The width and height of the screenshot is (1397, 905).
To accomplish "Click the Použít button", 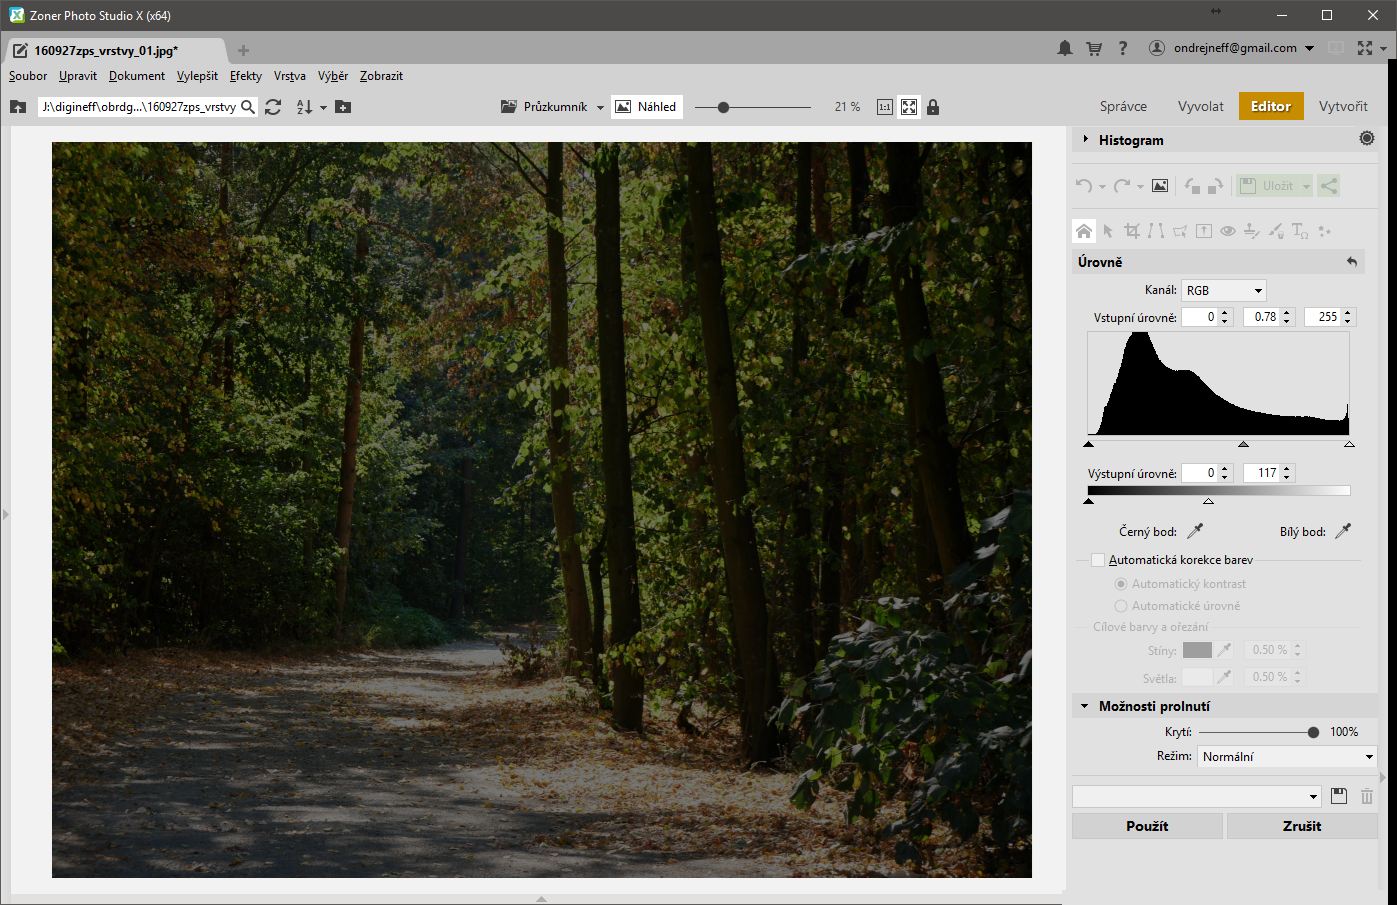I will (x=1147, y=826).
